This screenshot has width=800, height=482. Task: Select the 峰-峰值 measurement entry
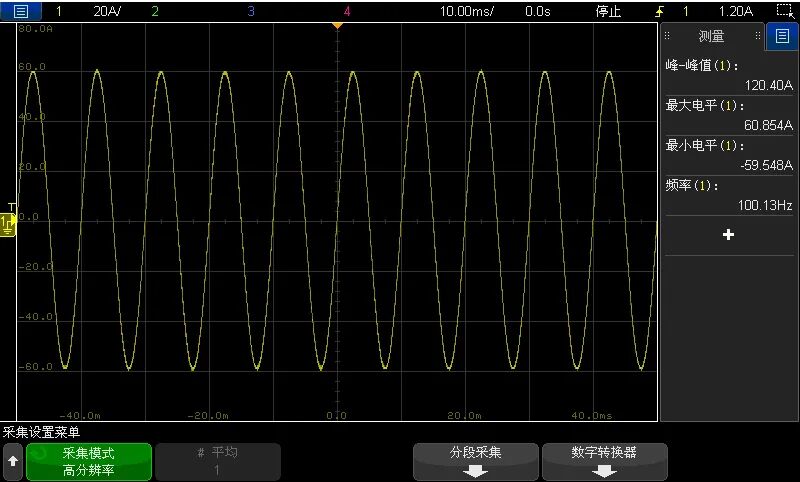728,75
